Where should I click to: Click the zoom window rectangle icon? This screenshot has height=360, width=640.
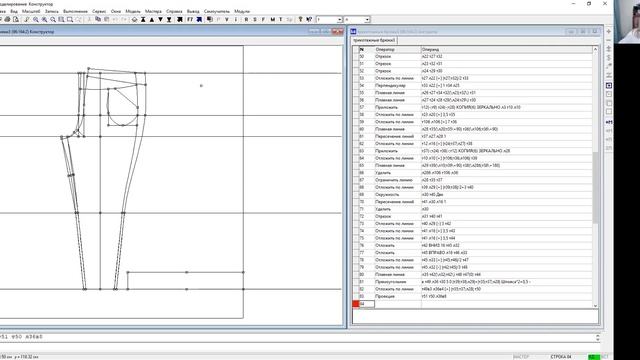click(x=70, y=19)
